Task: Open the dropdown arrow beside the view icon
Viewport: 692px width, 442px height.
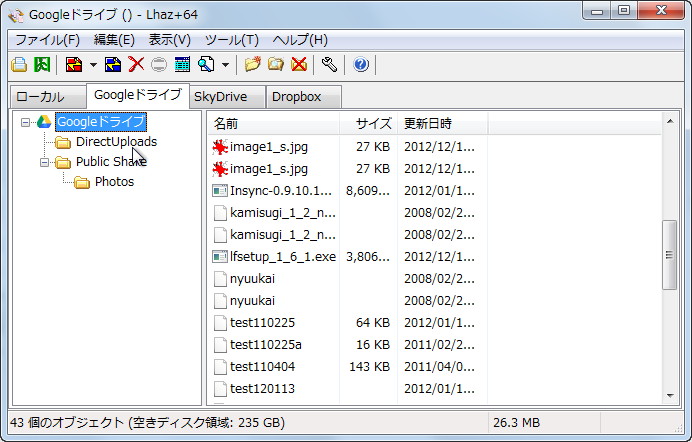Action: (225, 65)
